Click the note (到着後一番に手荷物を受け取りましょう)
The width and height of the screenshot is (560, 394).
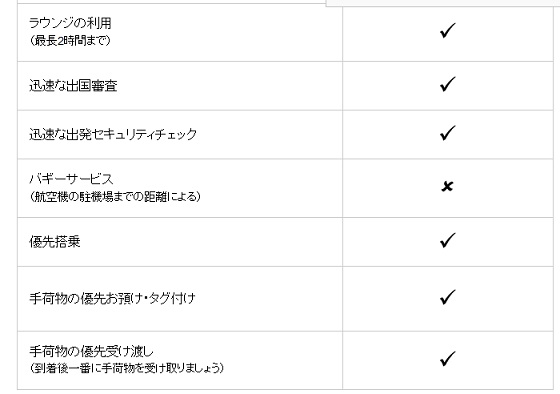click(126, 368)
